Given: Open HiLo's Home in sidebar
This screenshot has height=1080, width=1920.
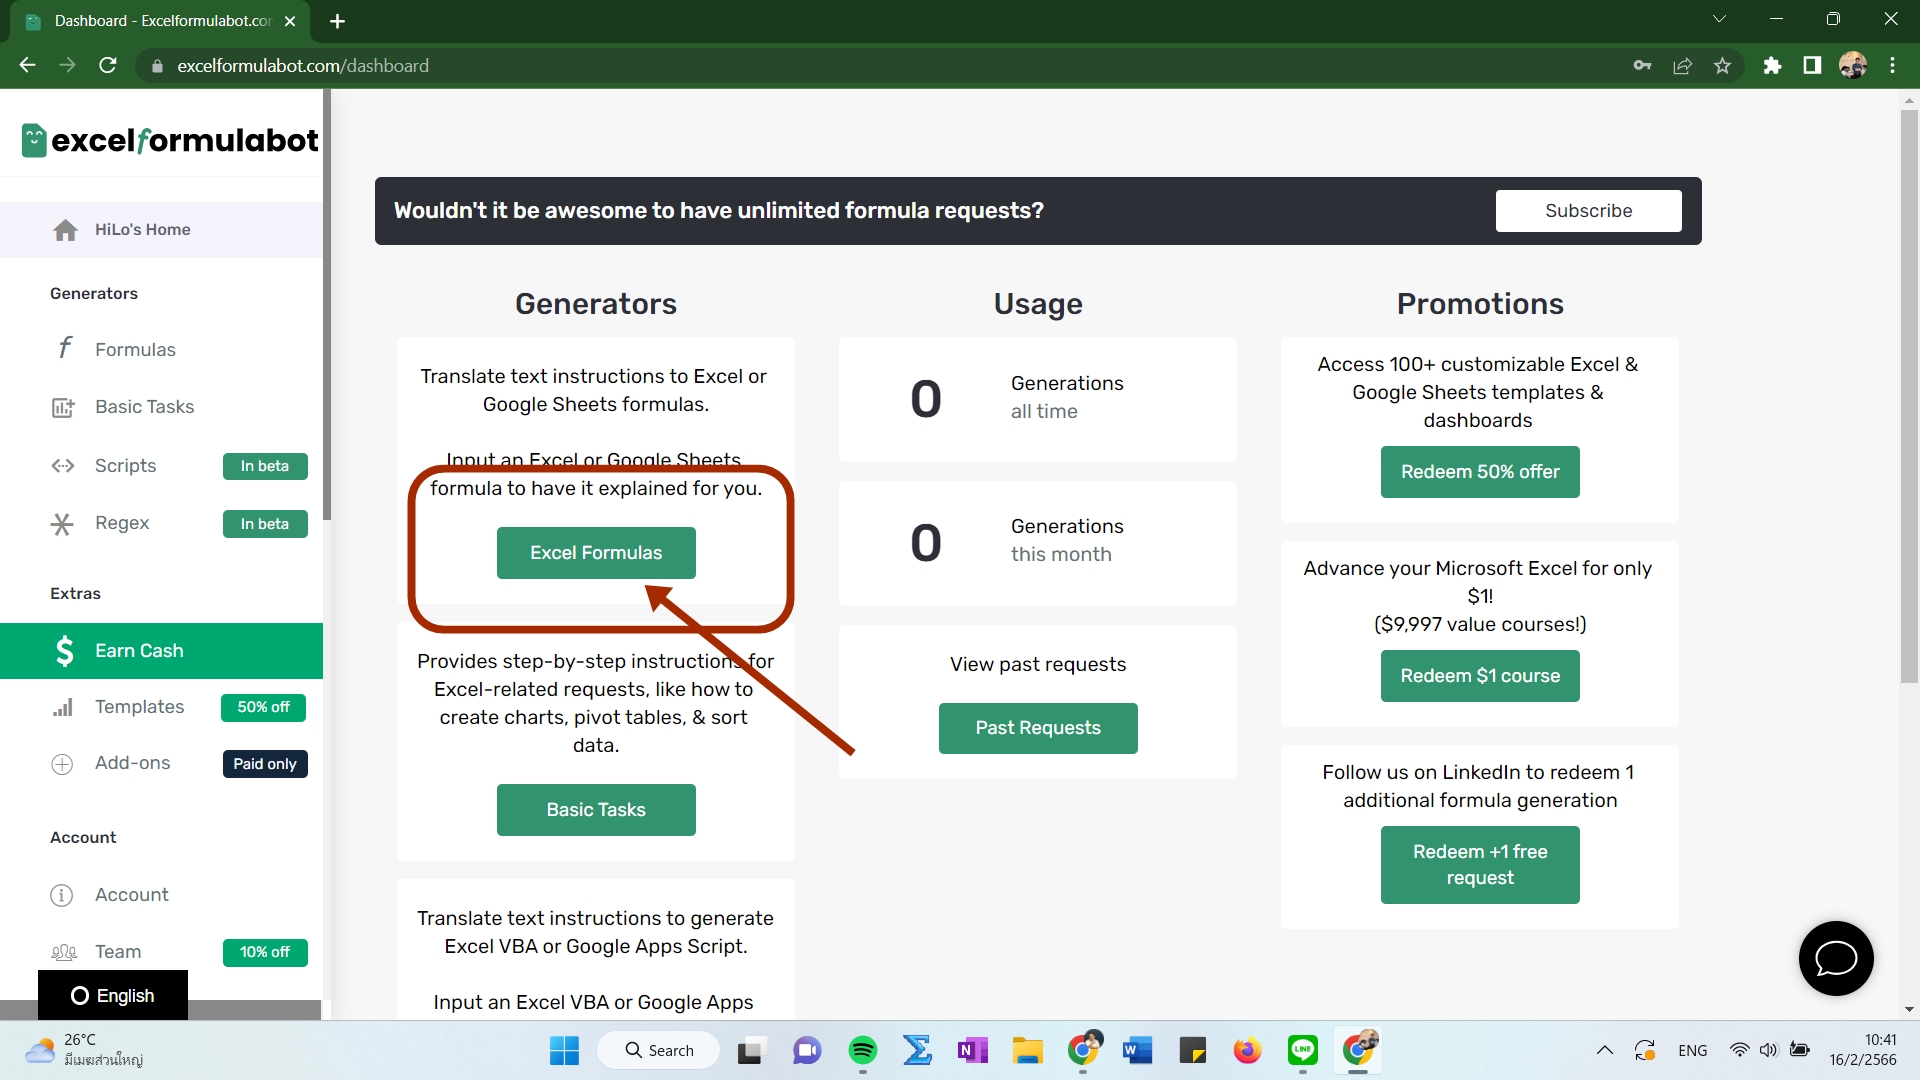Looking at the screenshot, I should [x=161, y=230].
